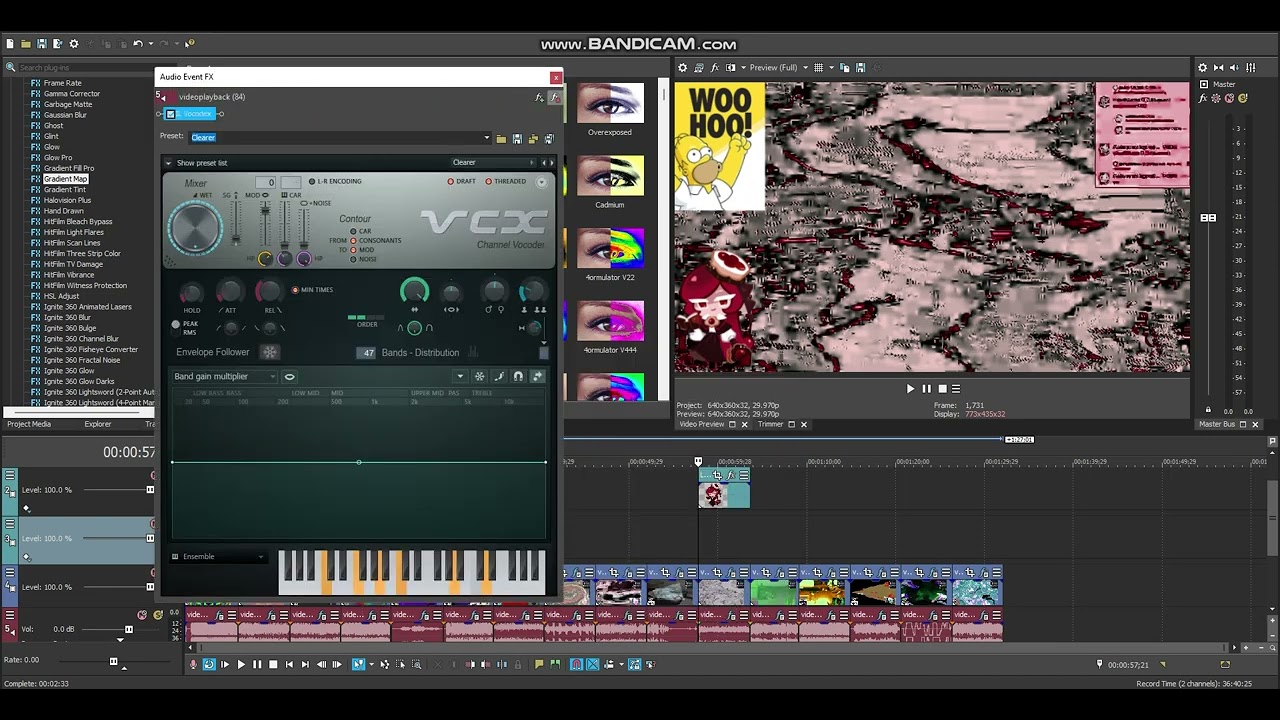Click play under the video preview
The width and height of the screenshot is (1280, 720).
tap(910, 389)
